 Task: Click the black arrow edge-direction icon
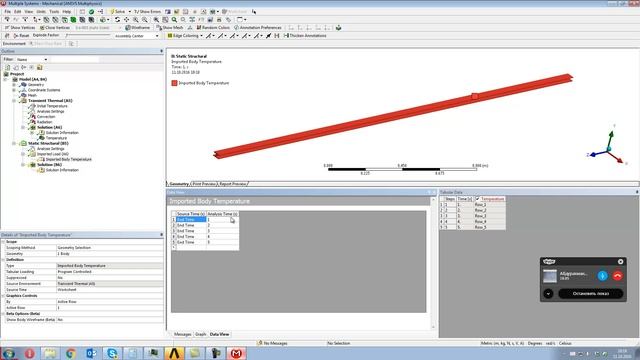pos(269,36)
